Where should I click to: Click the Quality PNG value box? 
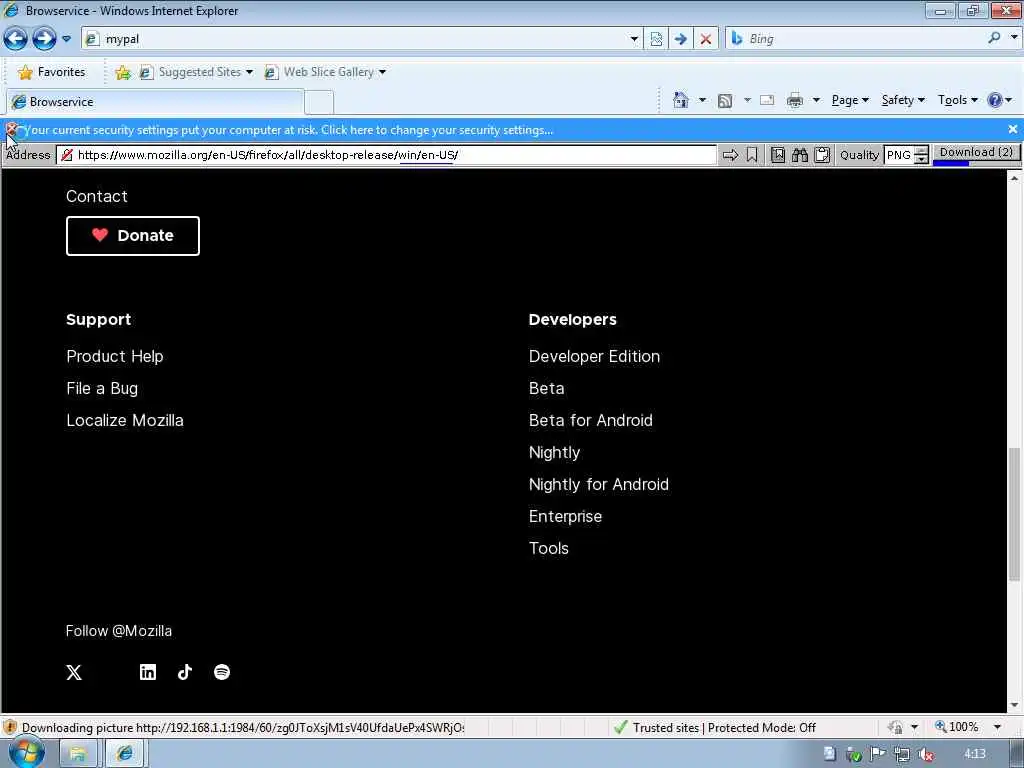click(x=899, y=155)
